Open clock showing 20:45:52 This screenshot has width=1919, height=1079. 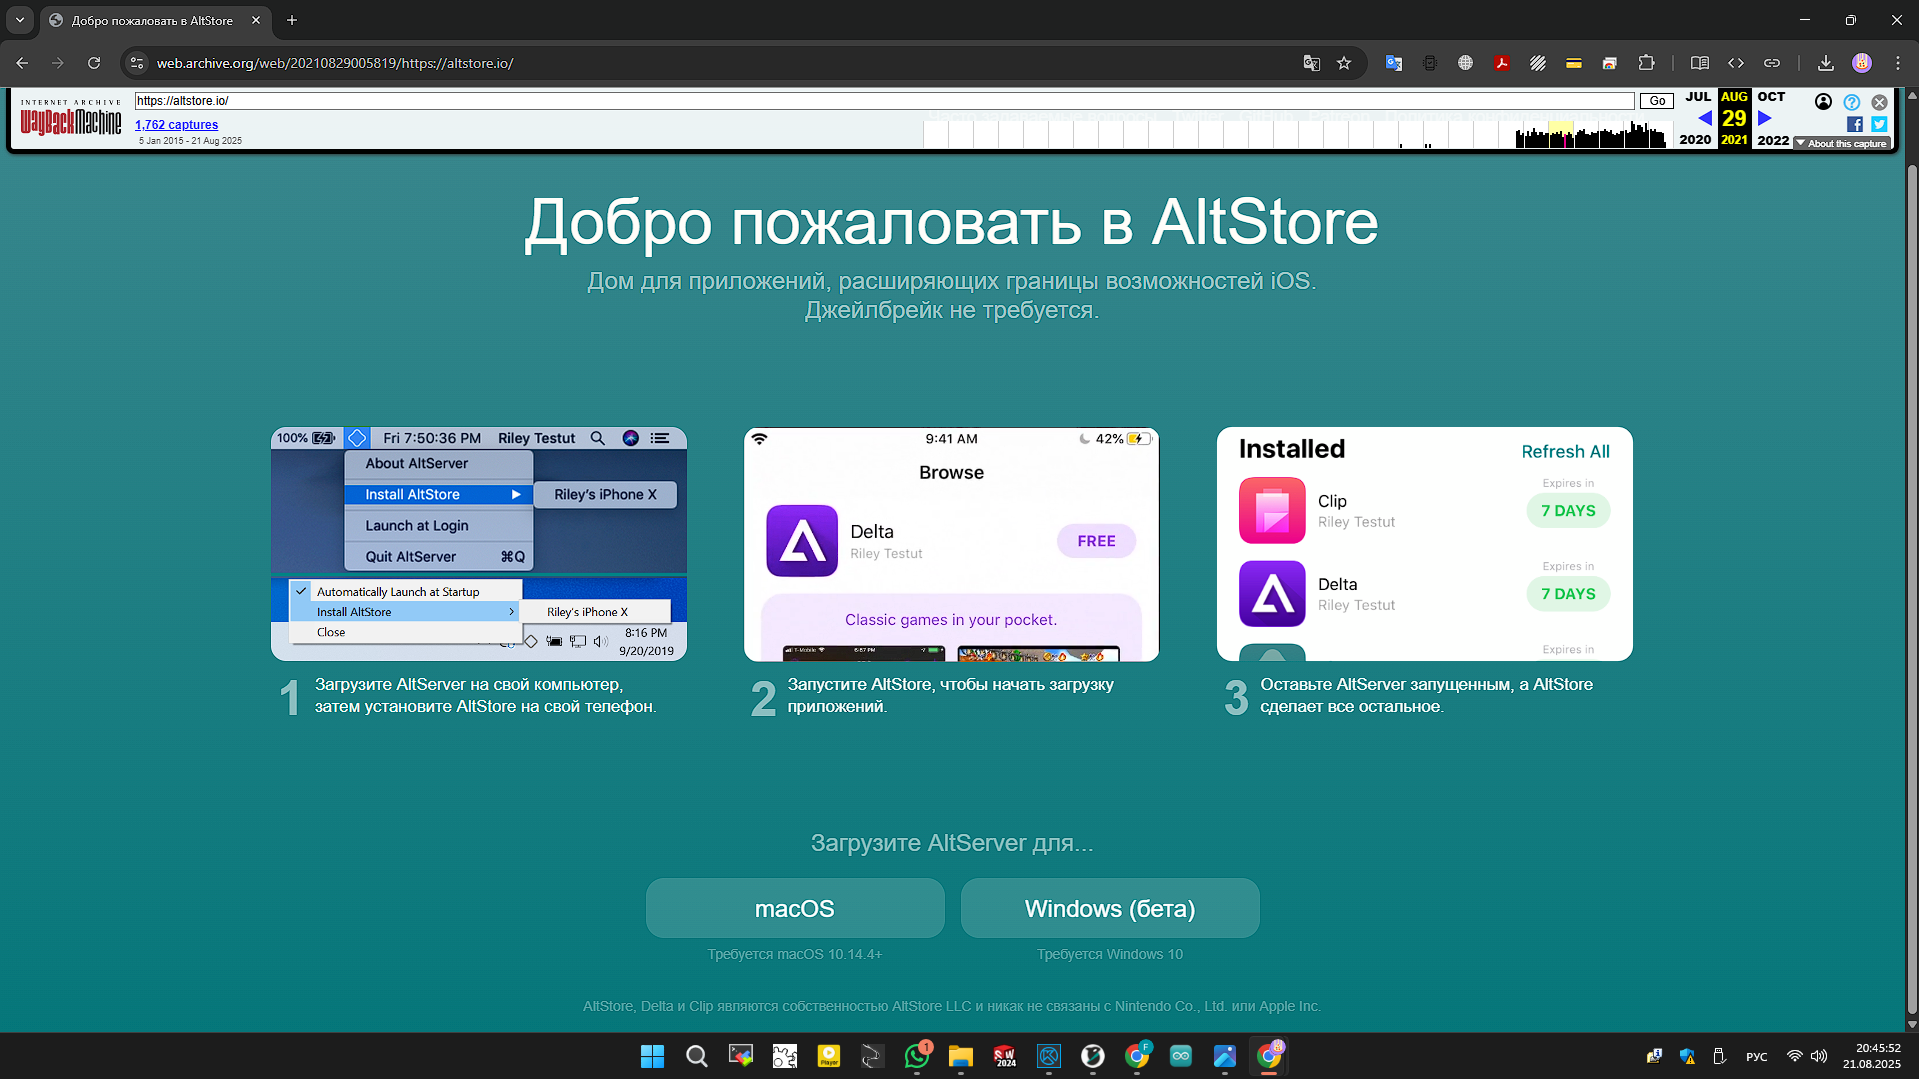(x=1871, y=1056)
